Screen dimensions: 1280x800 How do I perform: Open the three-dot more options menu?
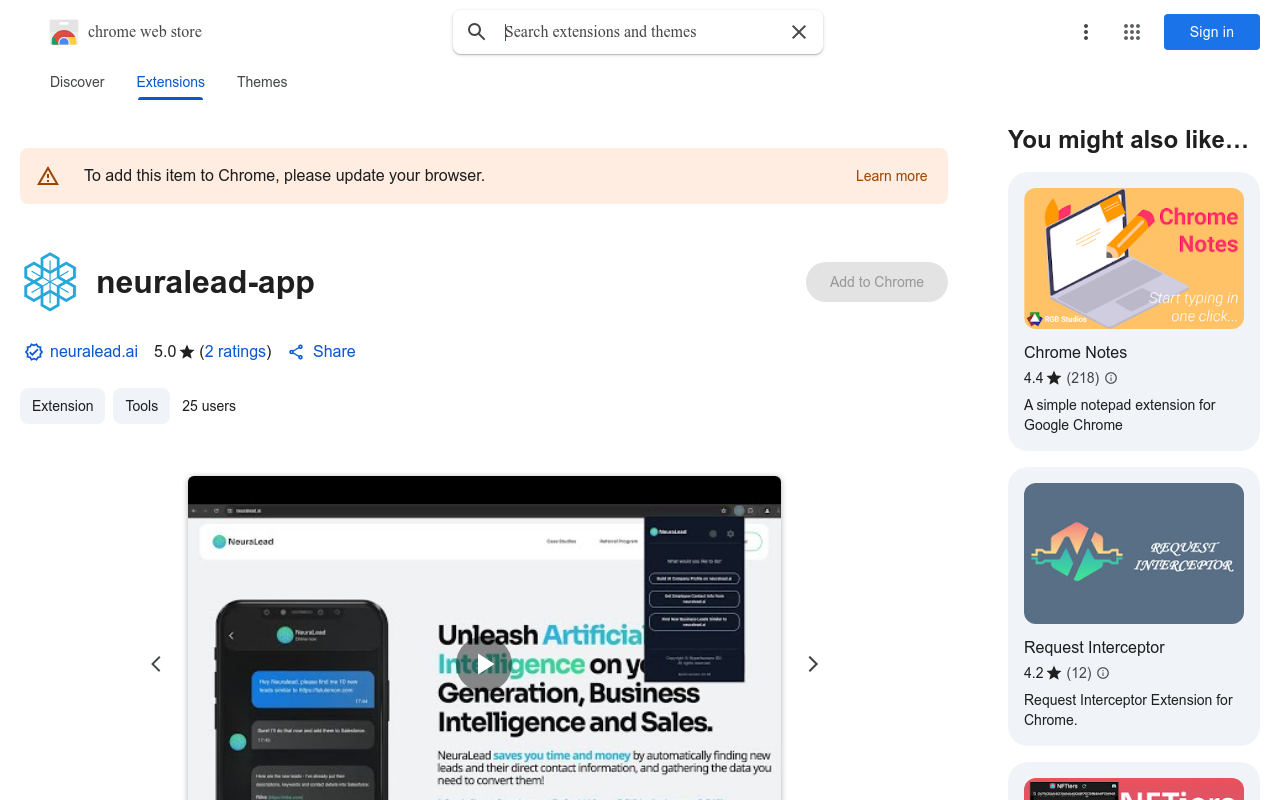[x=1085, y=32]
